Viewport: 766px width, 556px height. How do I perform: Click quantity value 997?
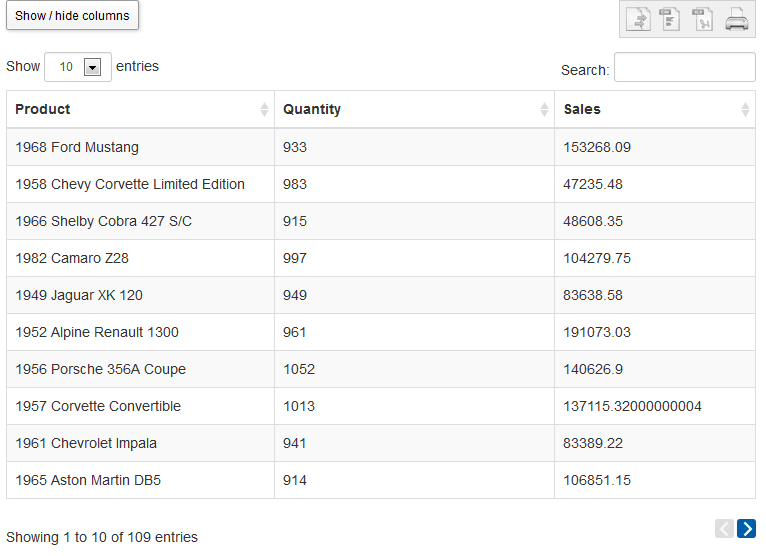[295, 258]
